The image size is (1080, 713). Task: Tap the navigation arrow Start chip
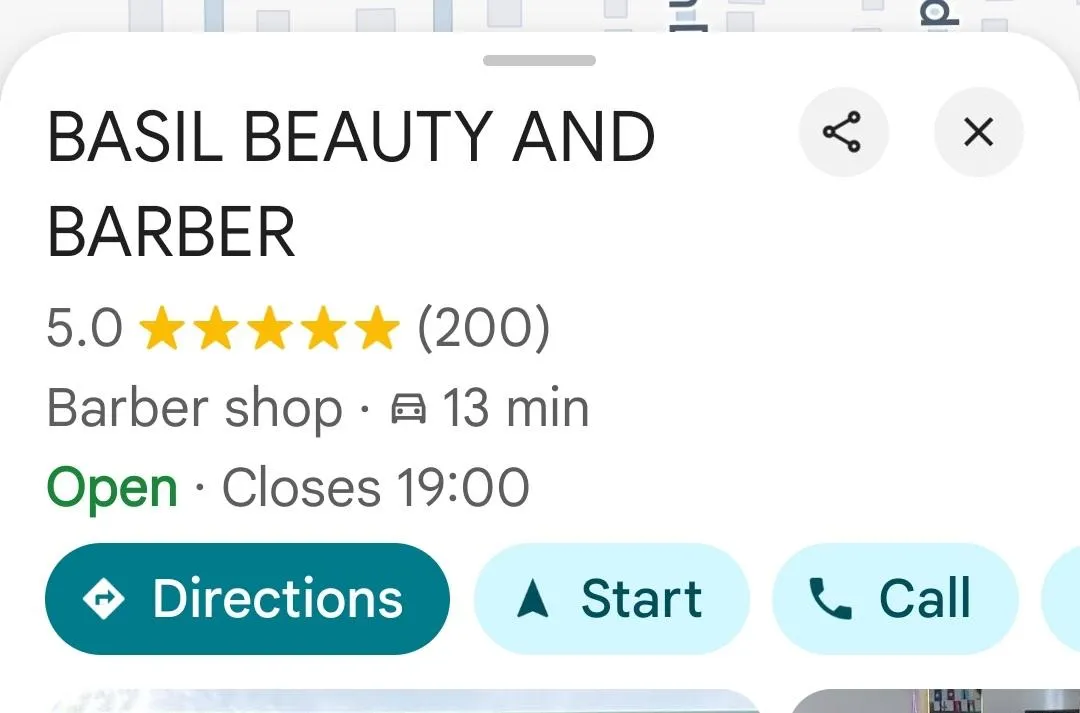click(612, 599)
